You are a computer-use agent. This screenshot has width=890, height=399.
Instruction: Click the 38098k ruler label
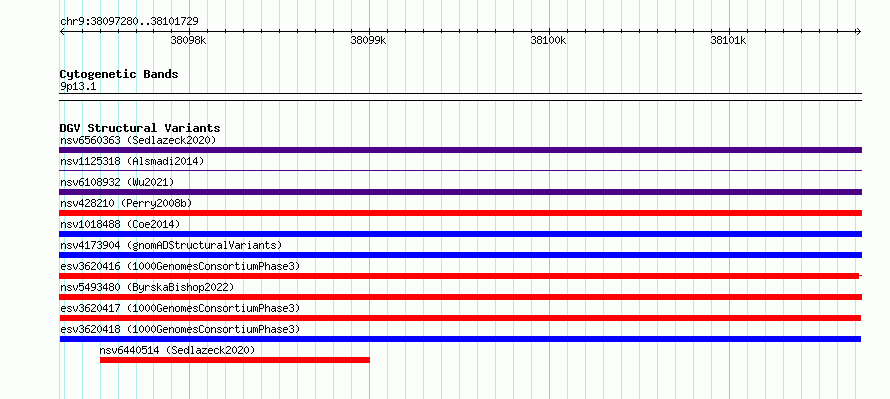coord(188,40)
